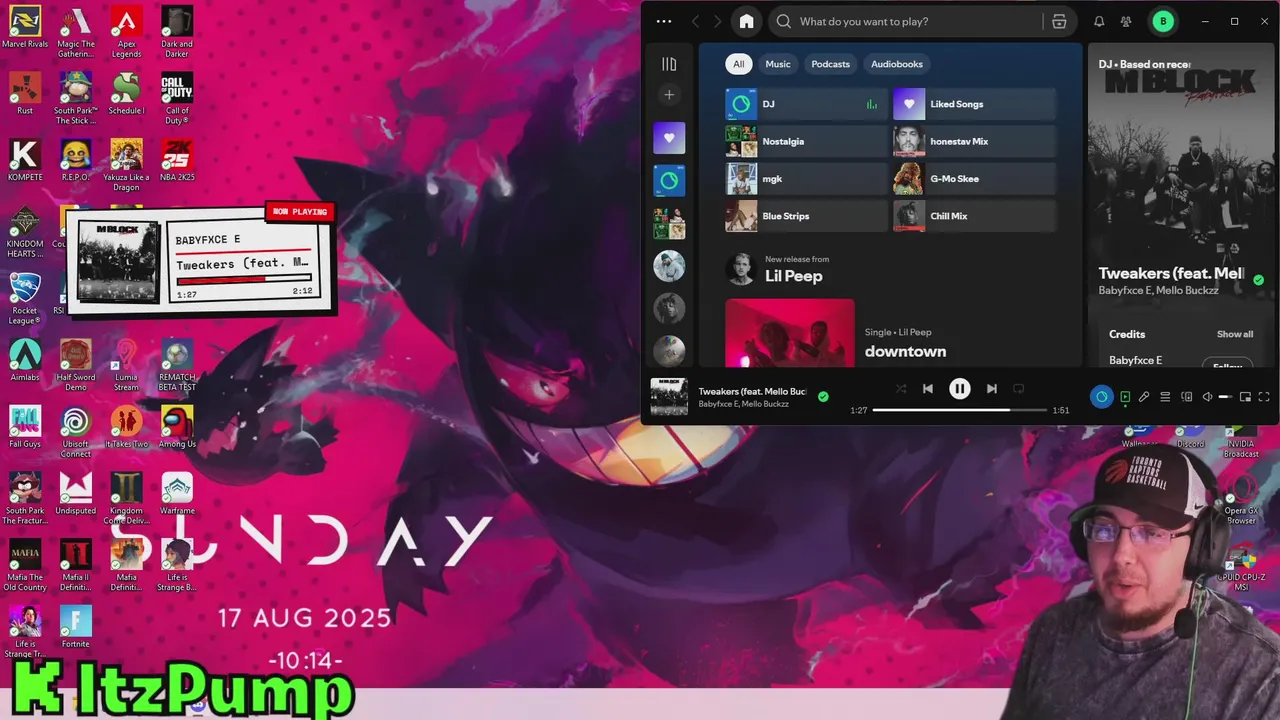This screenshot has width=1280, height=720.
Task: Skip to next track
Action: tap(991, 389)
